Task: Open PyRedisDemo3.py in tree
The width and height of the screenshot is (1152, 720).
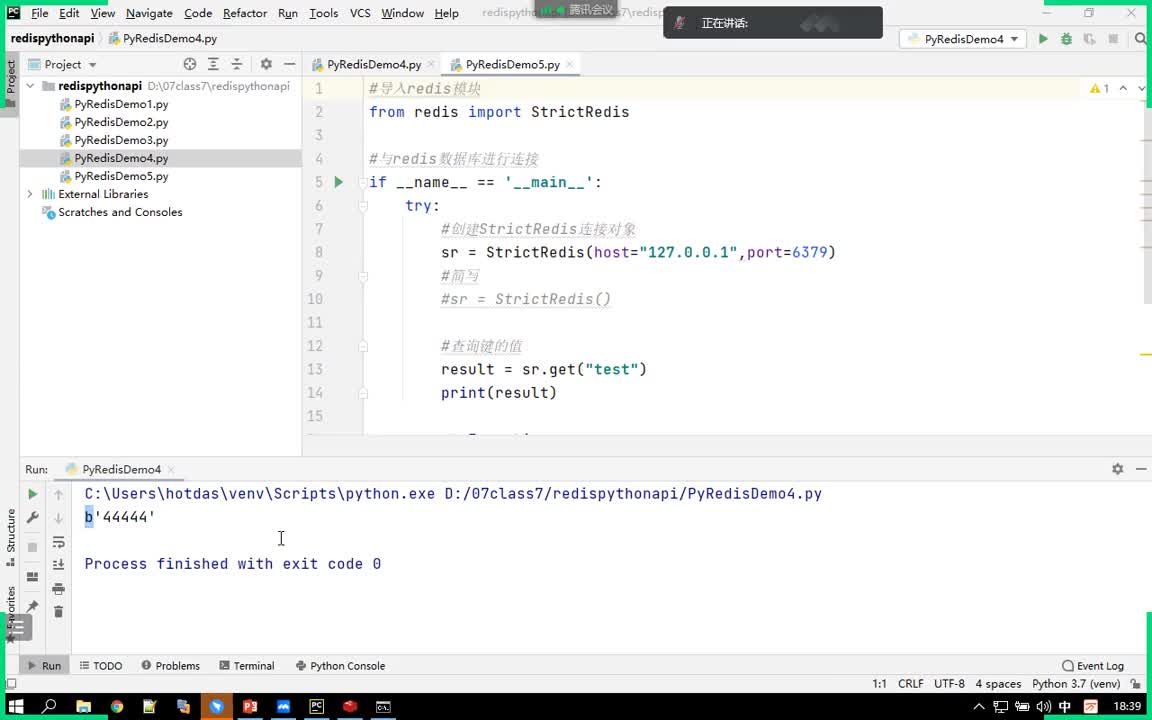Action: (x=121, y=140)
